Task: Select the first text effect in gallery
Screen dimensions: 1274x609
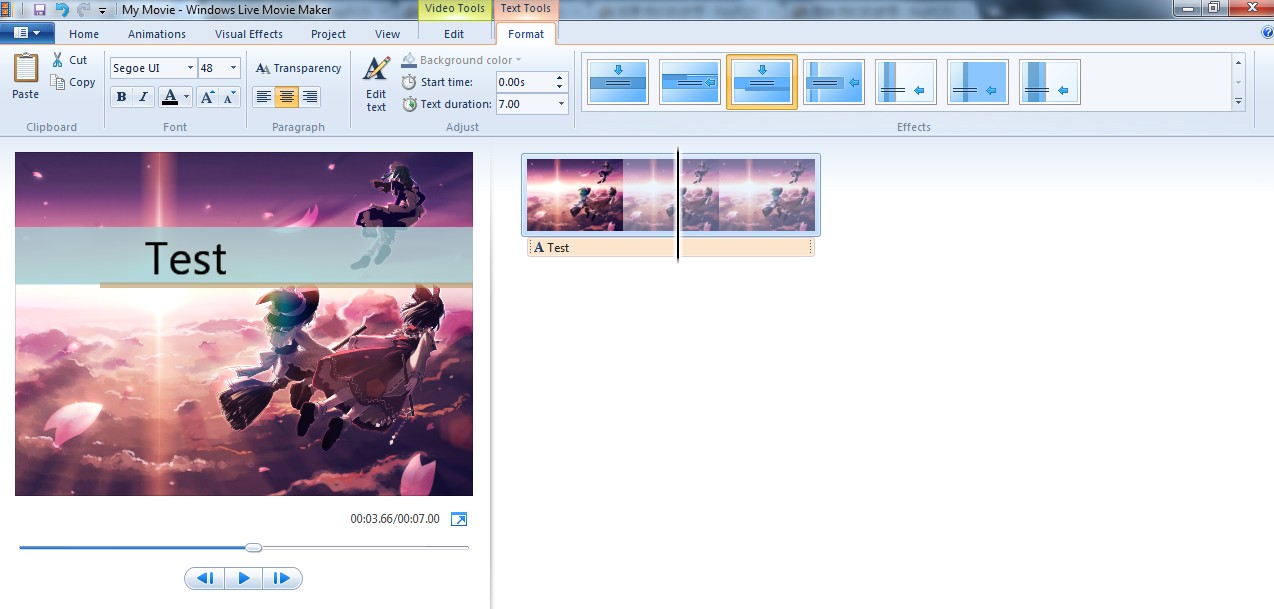Action: (x=618, y=82)
